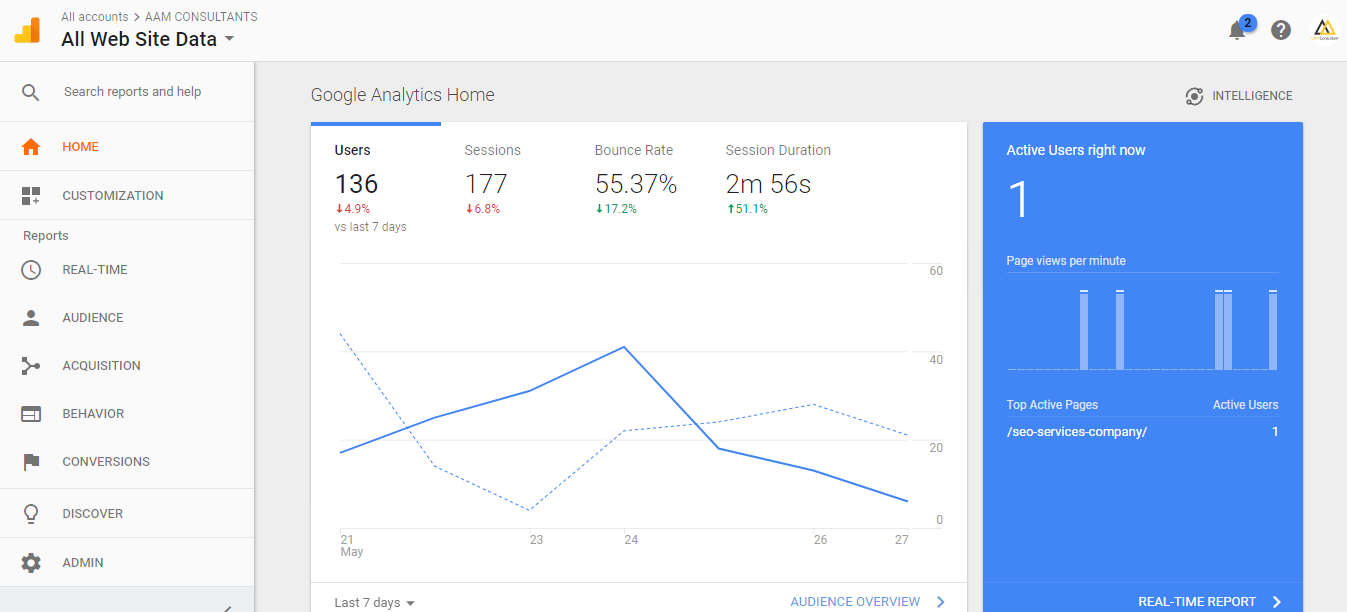The height and width of the screenshot is (612, 1347).
Task: Open the Google Analytics home logo
Action: [x=26, y=29]
